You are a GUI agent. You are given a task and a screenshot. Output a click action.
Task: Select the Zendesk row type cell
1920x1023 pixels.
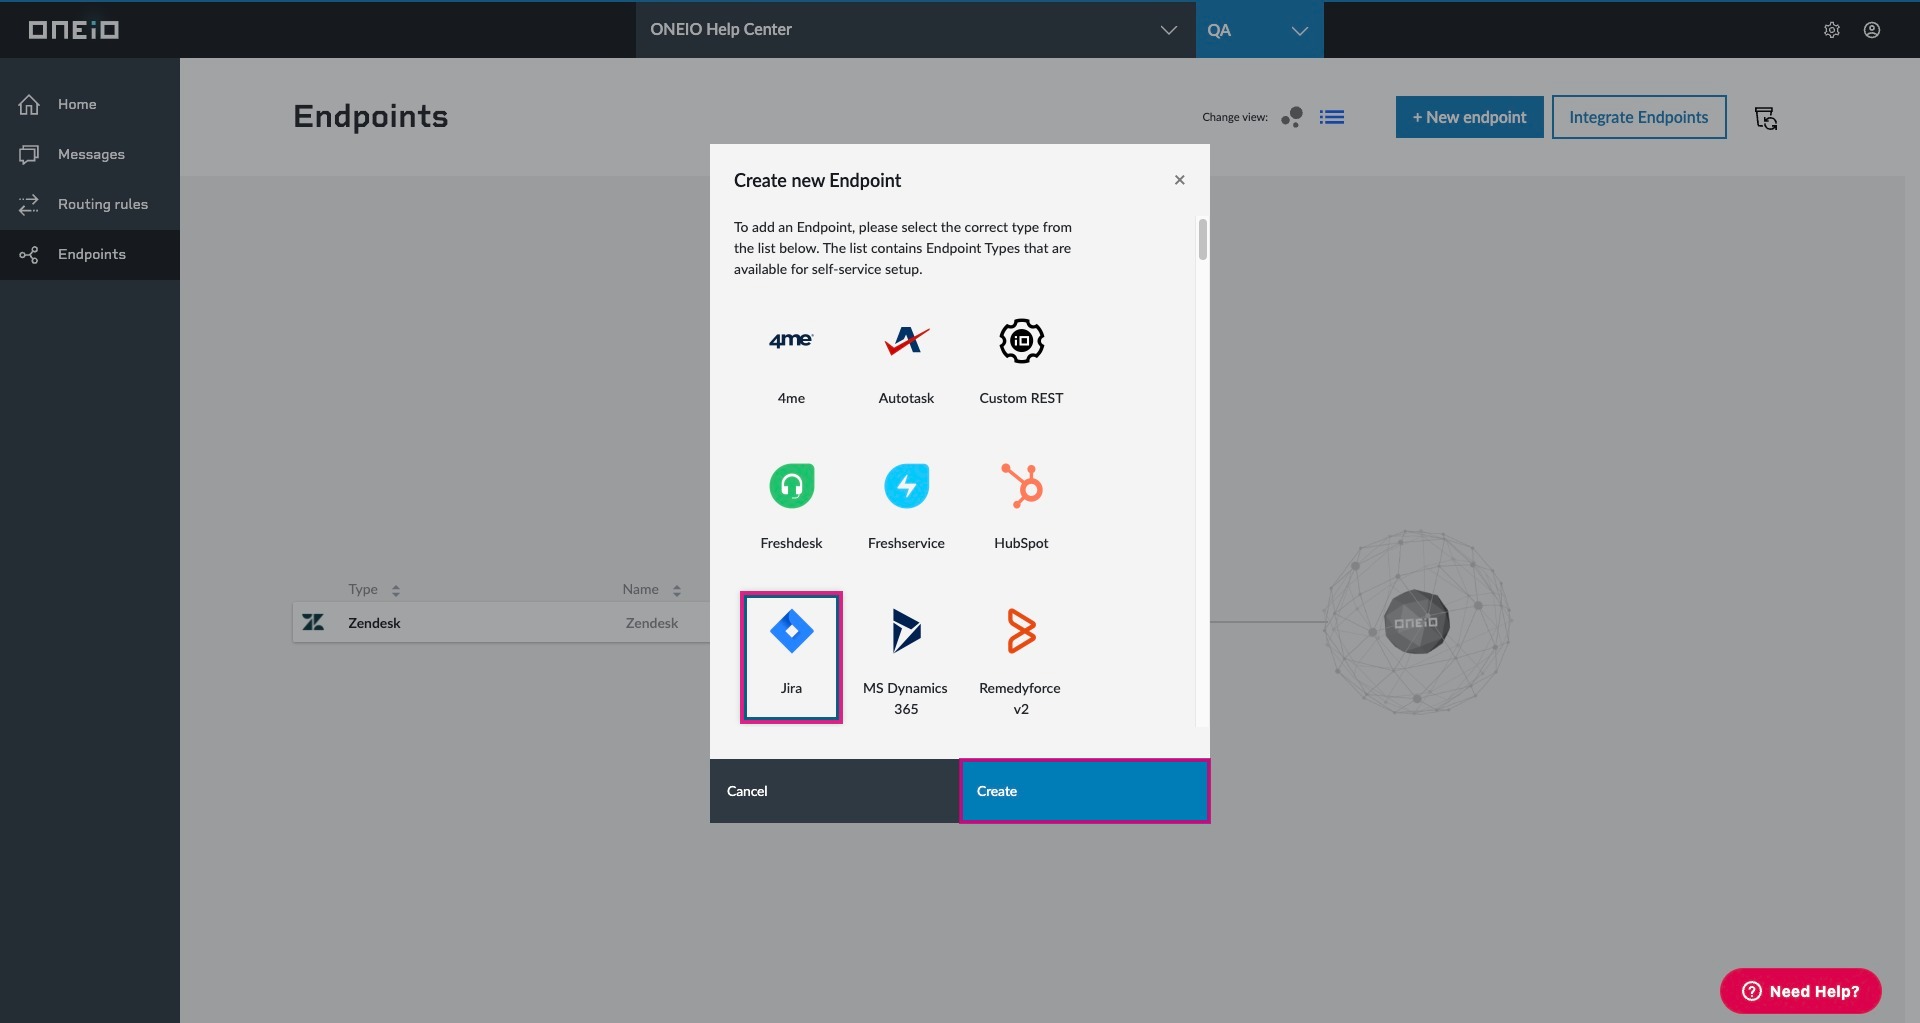[374, 623]
